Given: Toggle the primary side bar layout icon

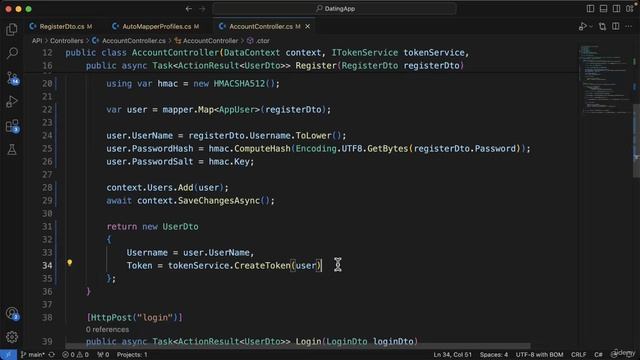Looking at the screenshot, I should pos(590,9).
